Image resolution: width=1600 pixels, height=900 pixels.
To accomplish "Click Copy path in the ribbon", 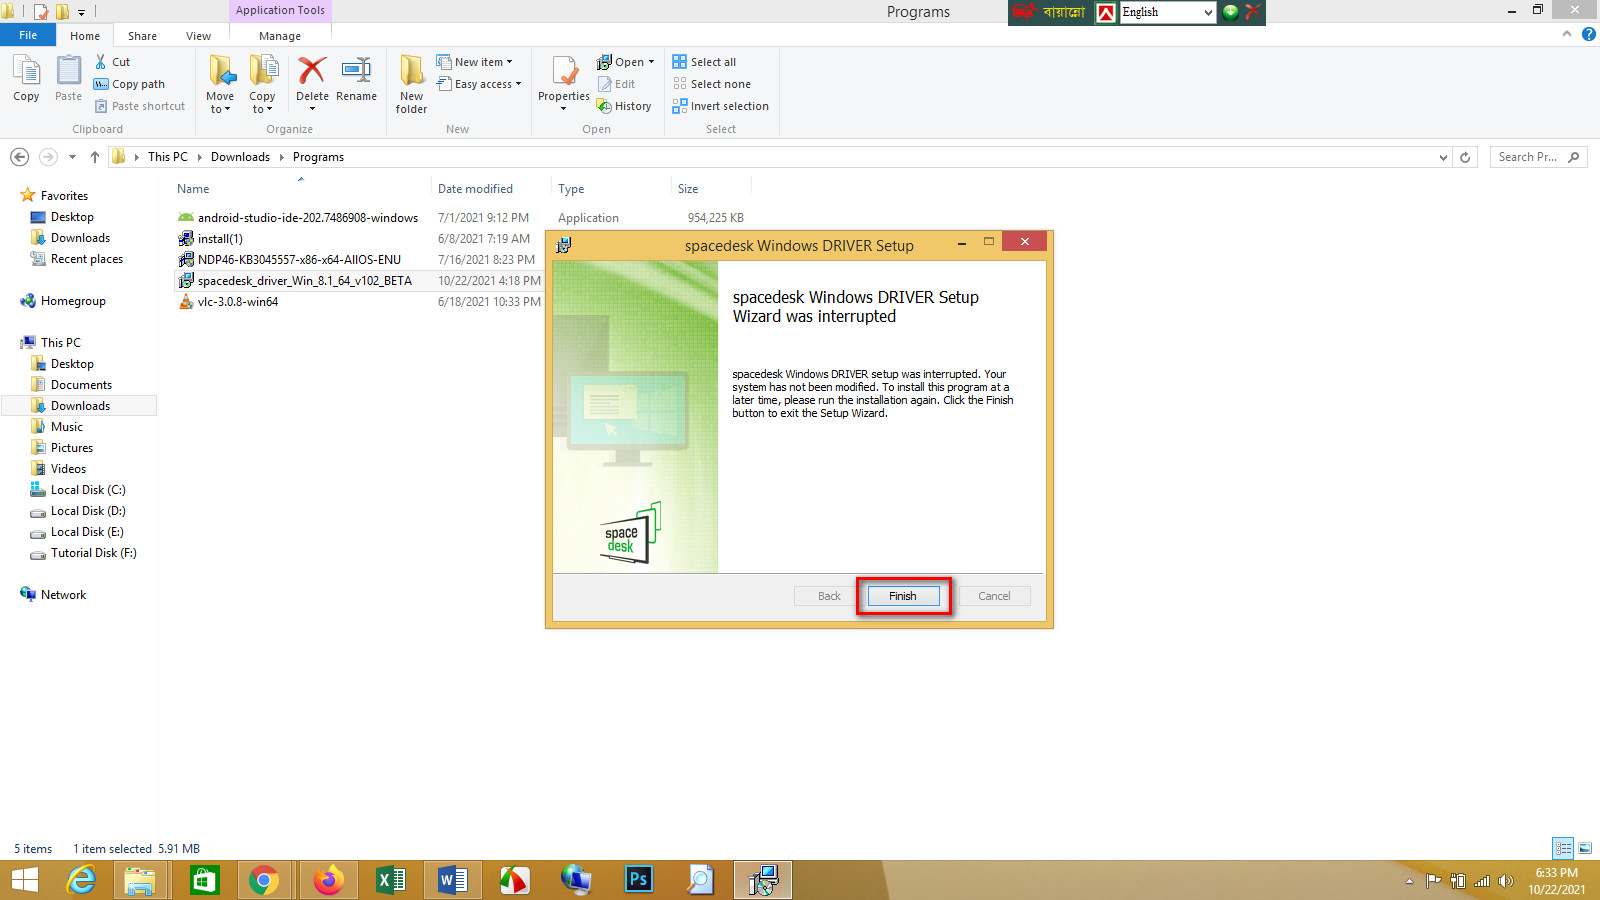I will coord(130,84).
